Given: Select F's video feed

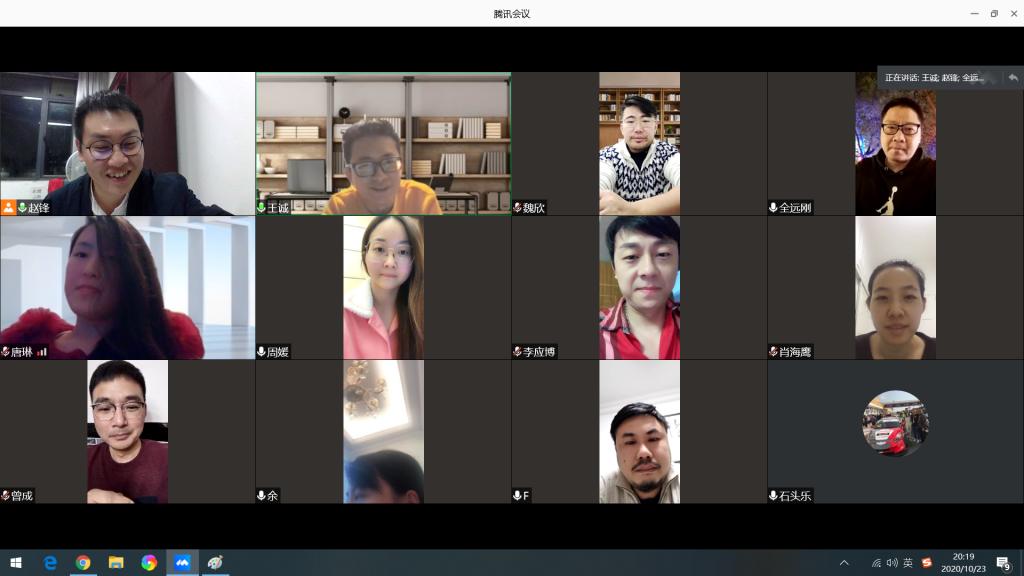Looking at the screenshot, I should [639, 432].
